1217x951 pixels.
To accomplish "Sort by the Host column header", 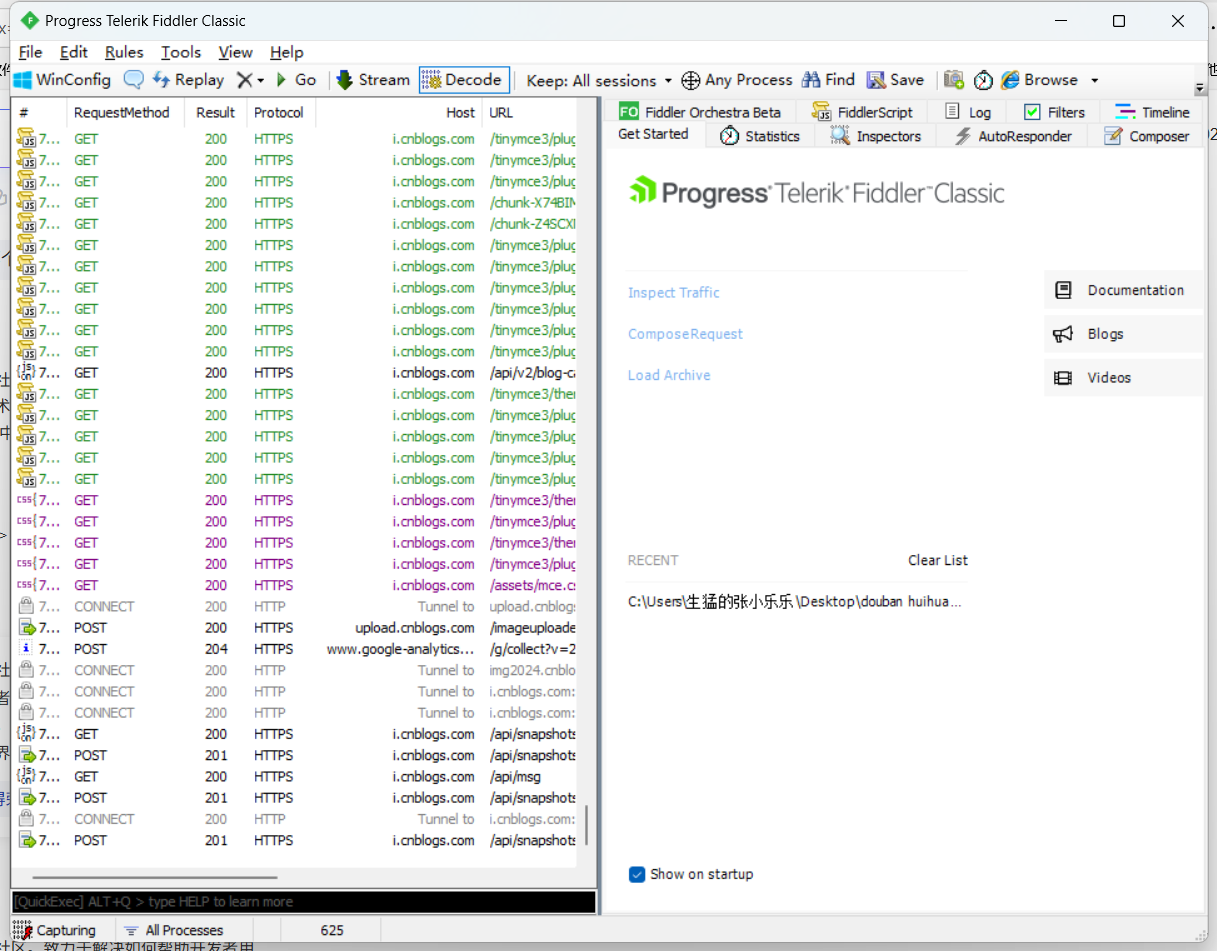I will [399, 112].
